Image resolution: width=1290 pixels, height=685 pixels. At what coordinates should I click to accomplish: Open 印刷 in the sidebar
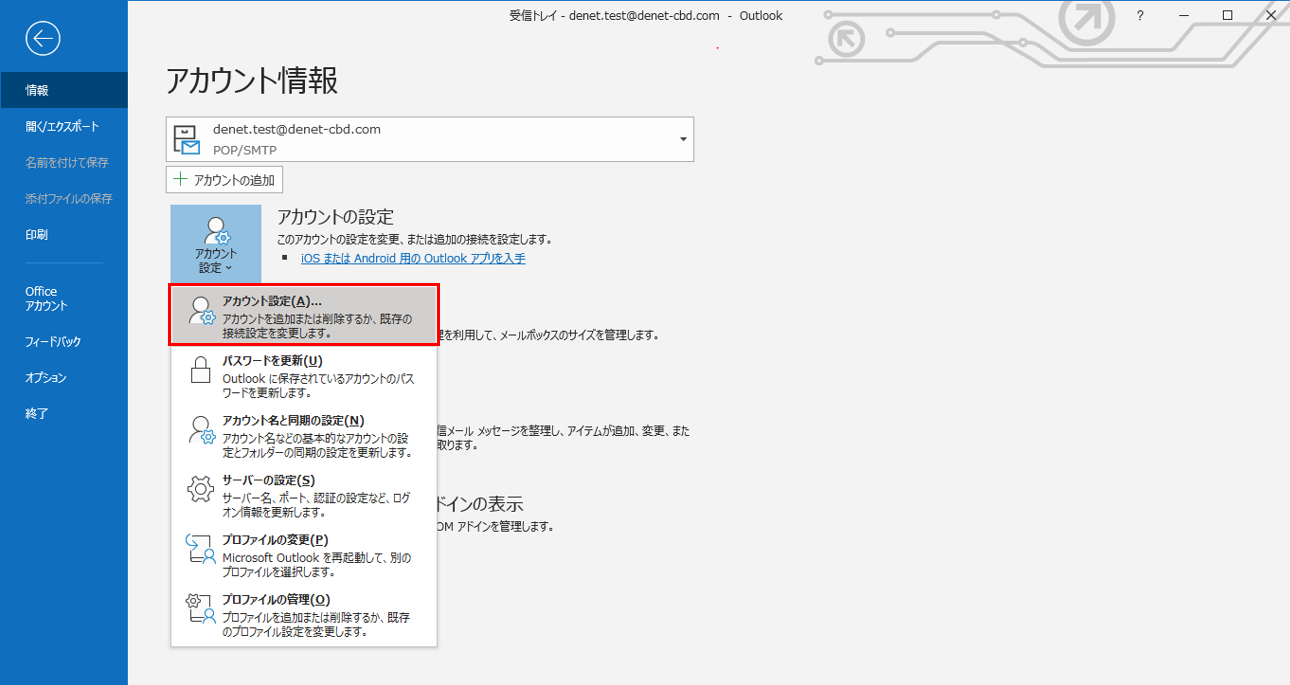pyautogui.click(x=64, y=234)
